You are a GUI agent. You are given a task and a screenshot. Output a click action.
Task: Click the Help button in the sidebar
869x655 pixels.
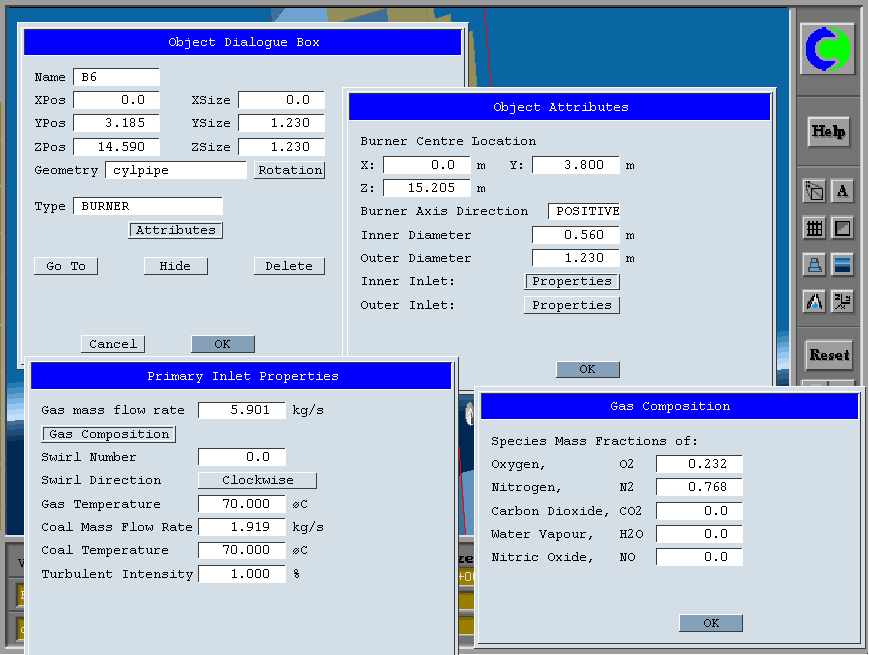828,131
